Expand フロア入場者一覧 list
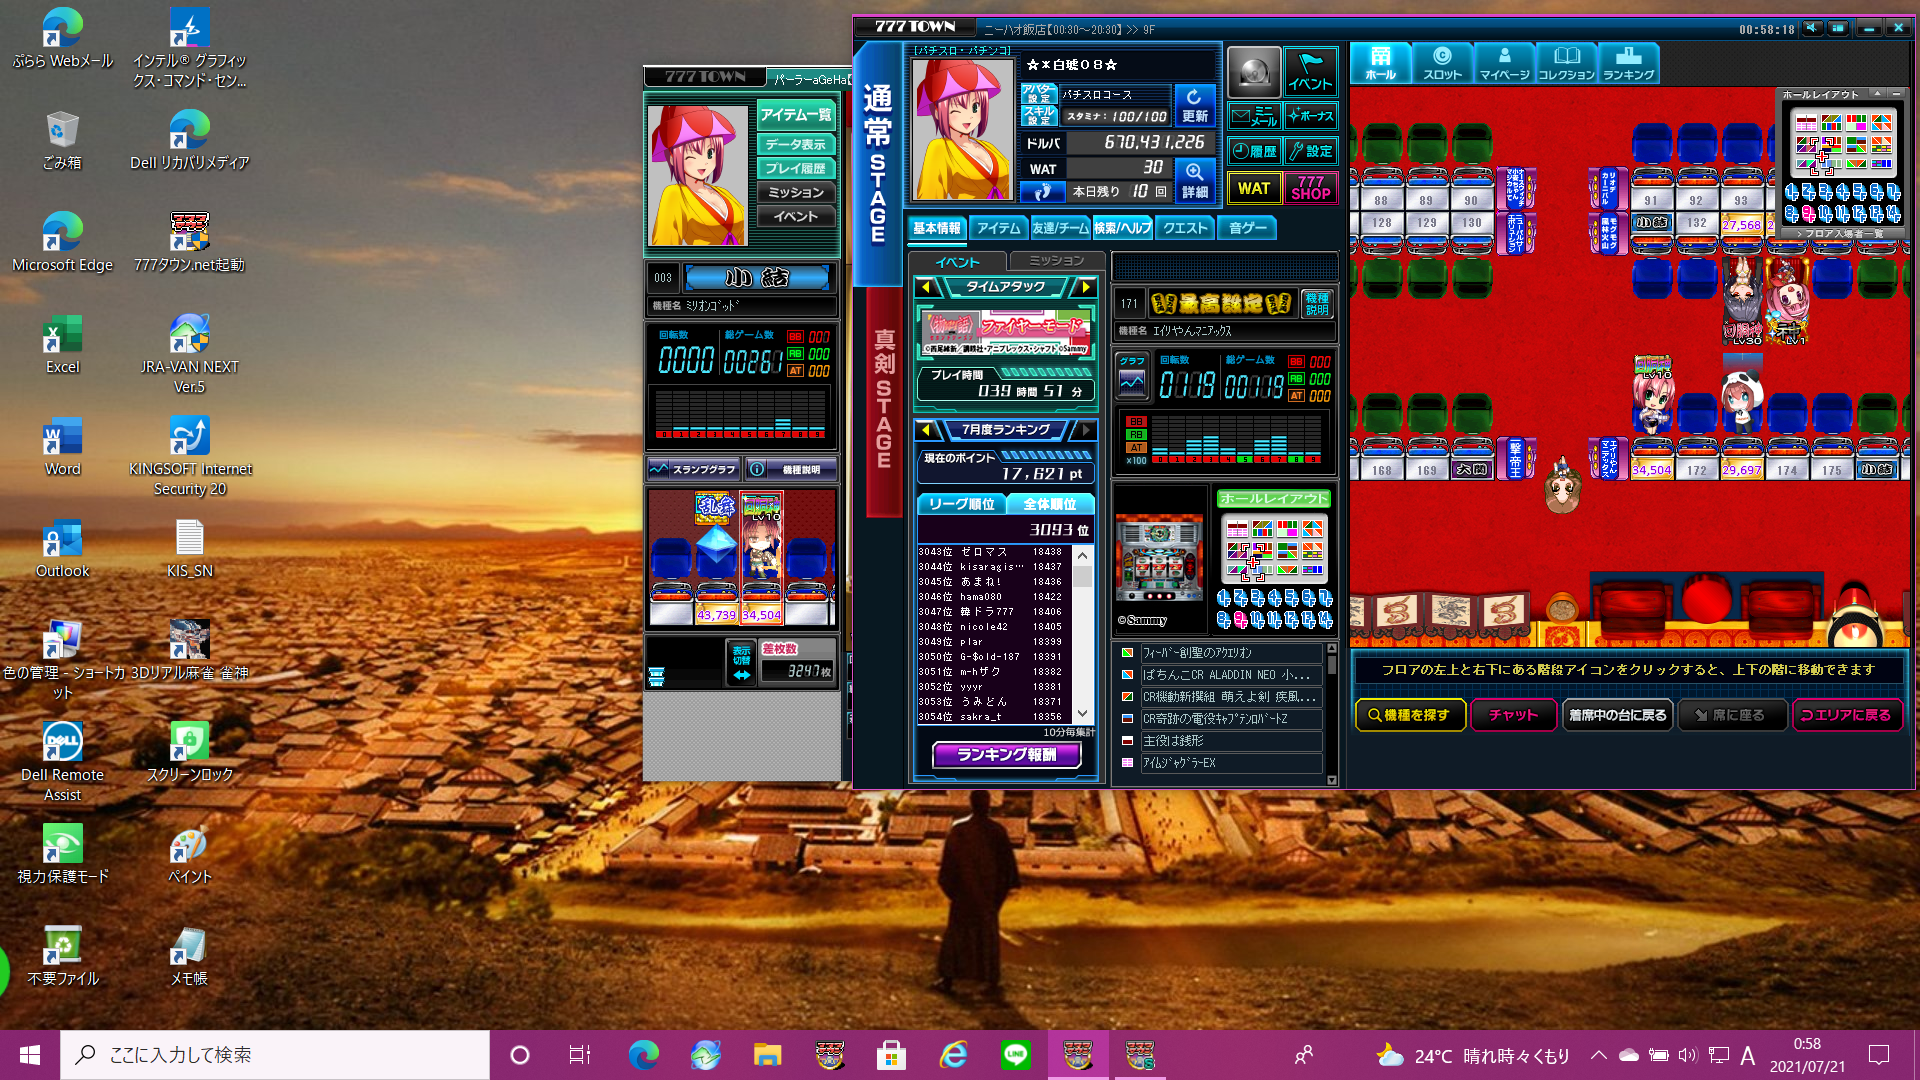The height and width of the screenshot is (1080, 1920). (1843, 234)
